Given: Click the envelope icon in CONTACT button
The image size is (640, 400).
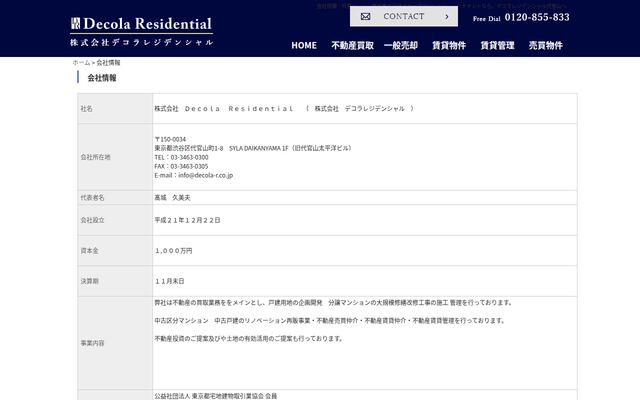Looking at the screenshot, I should pos(365,16).
